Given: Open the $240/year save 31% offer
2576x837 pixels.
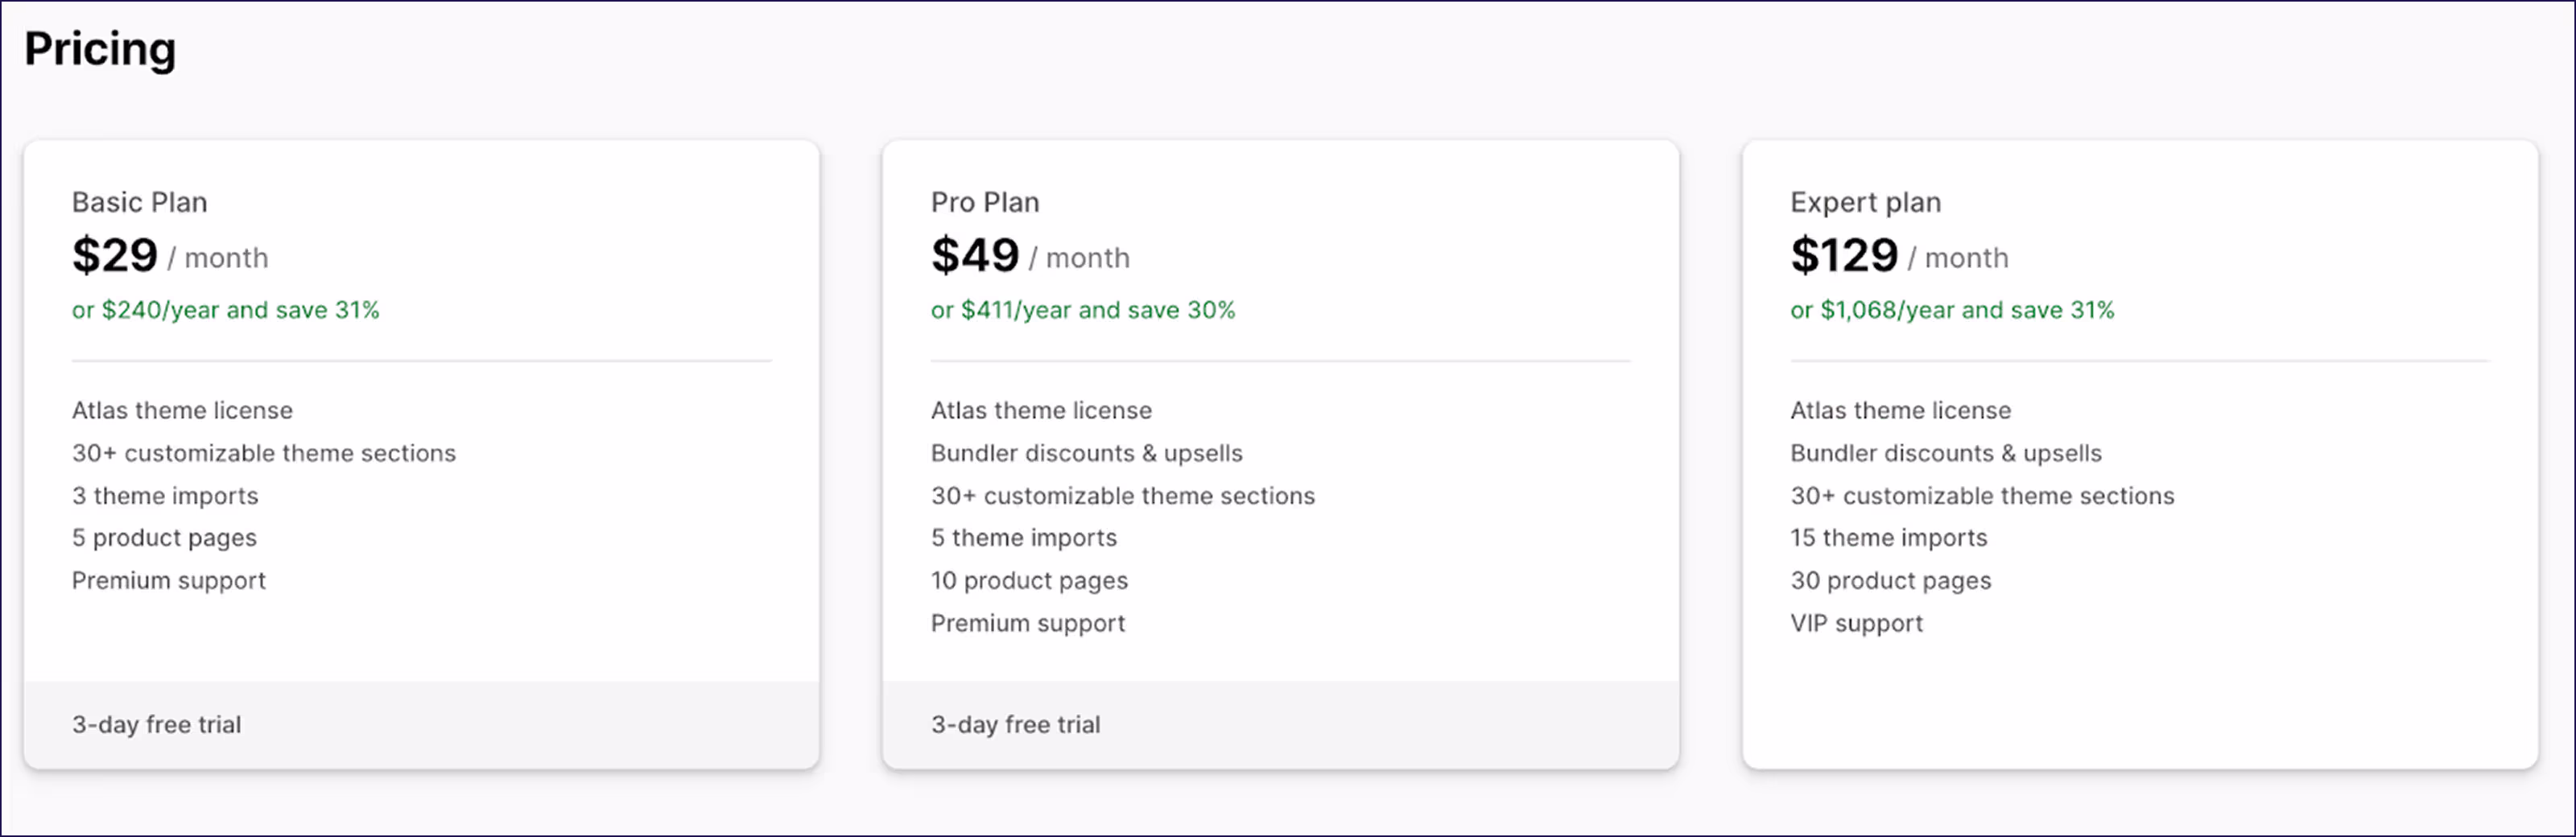Looking at the screenshot, I should [x=225, y=310].
